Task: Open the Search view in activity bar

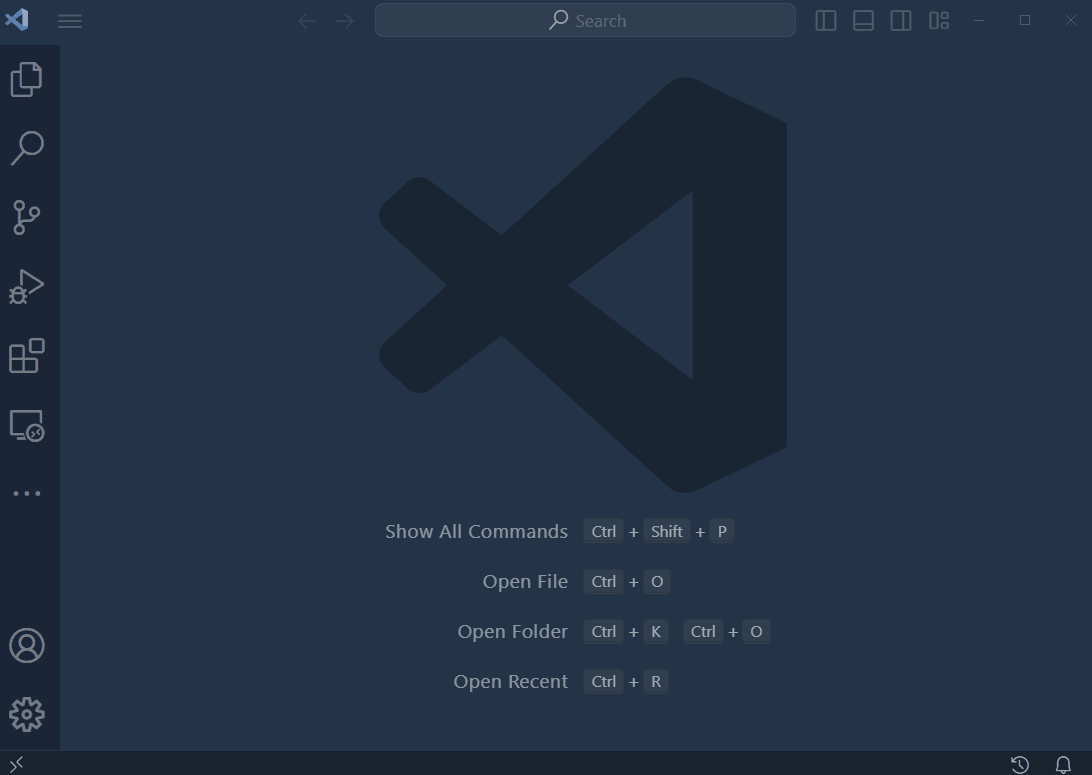Action: [x=27, y=148]
